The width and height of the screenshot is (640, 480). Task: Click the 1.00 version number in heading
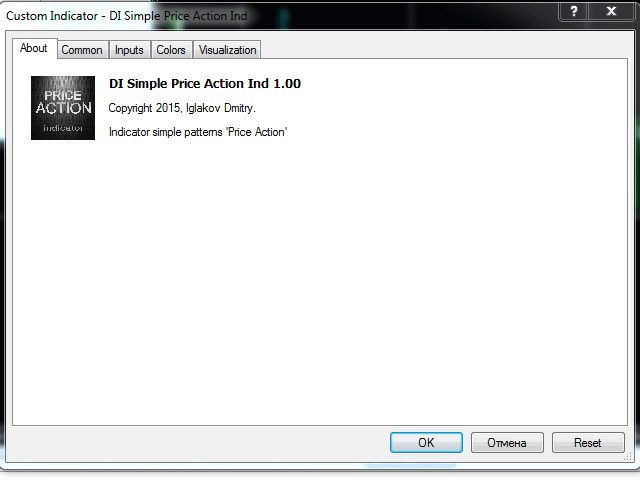(287, 84)
